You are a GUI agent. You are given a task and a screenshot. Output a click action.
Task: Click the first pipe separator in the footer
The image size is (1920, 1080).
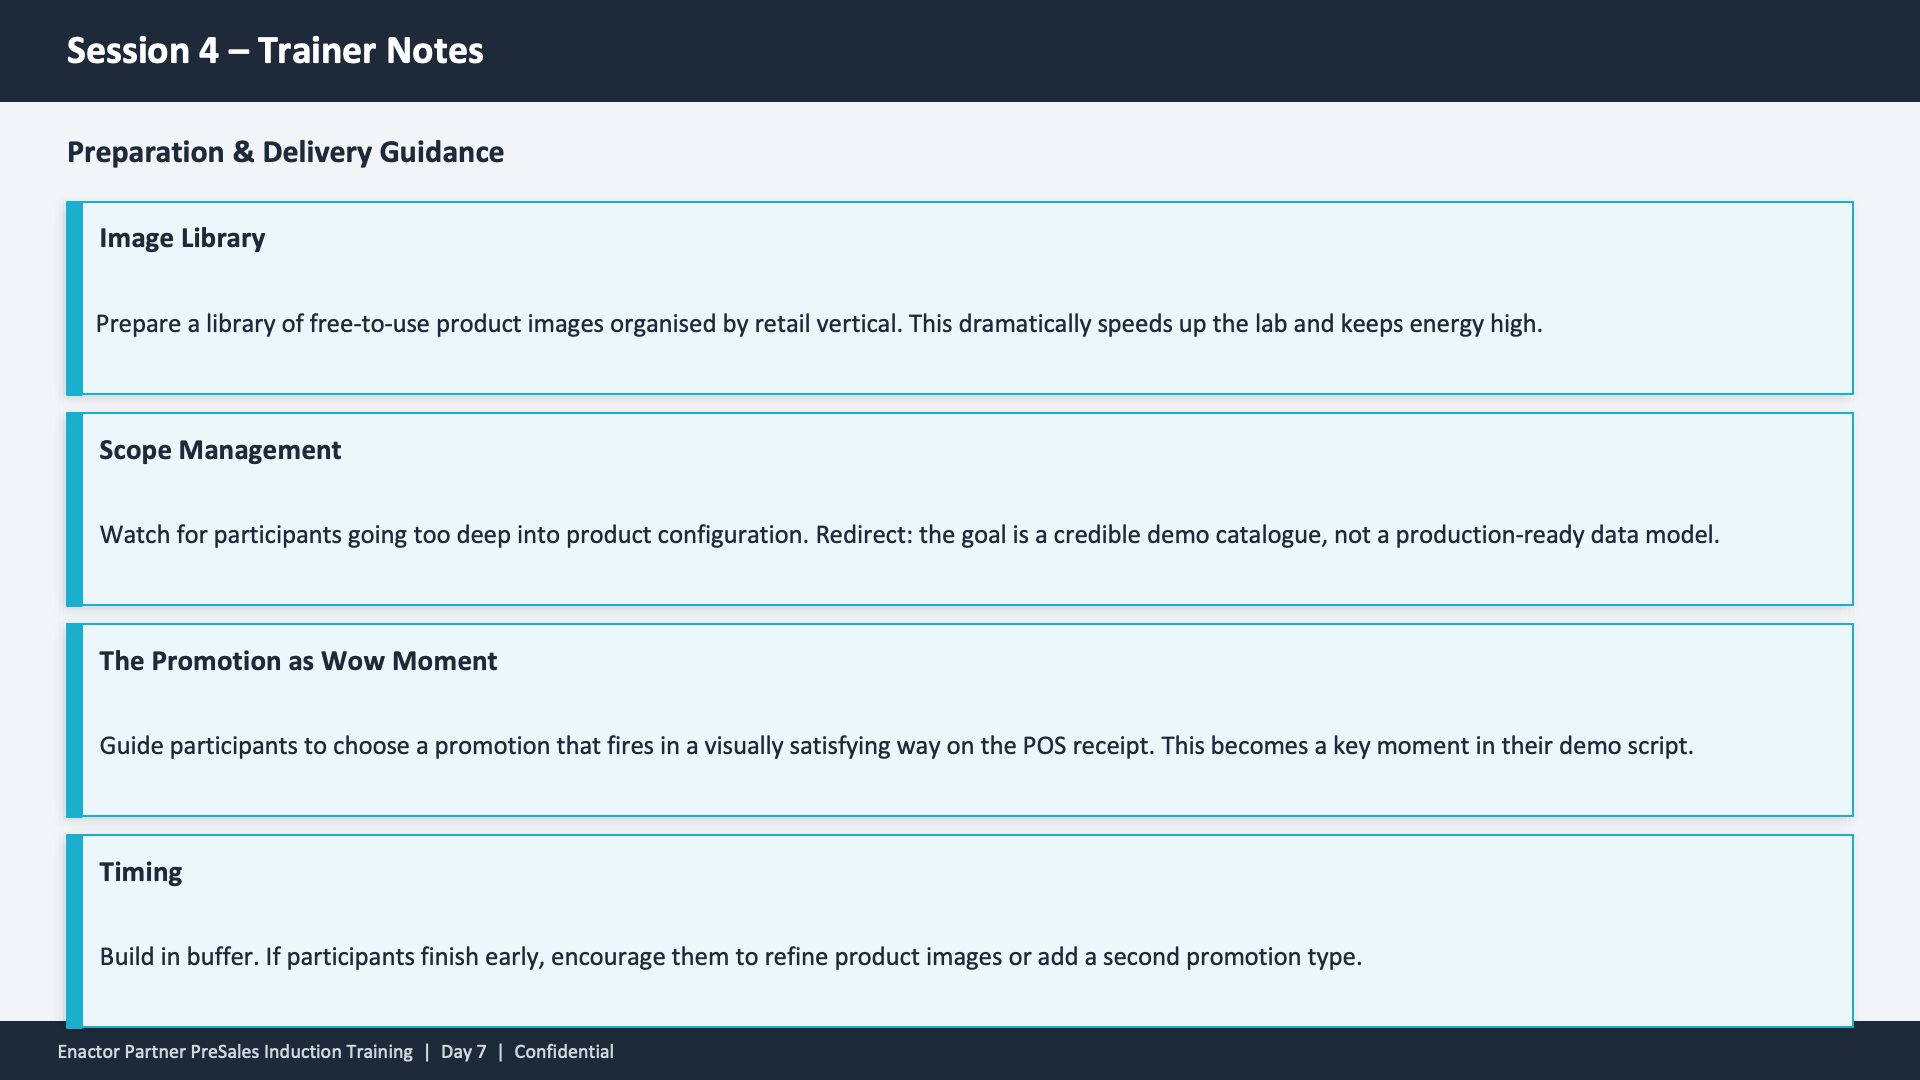point(427,1052)
